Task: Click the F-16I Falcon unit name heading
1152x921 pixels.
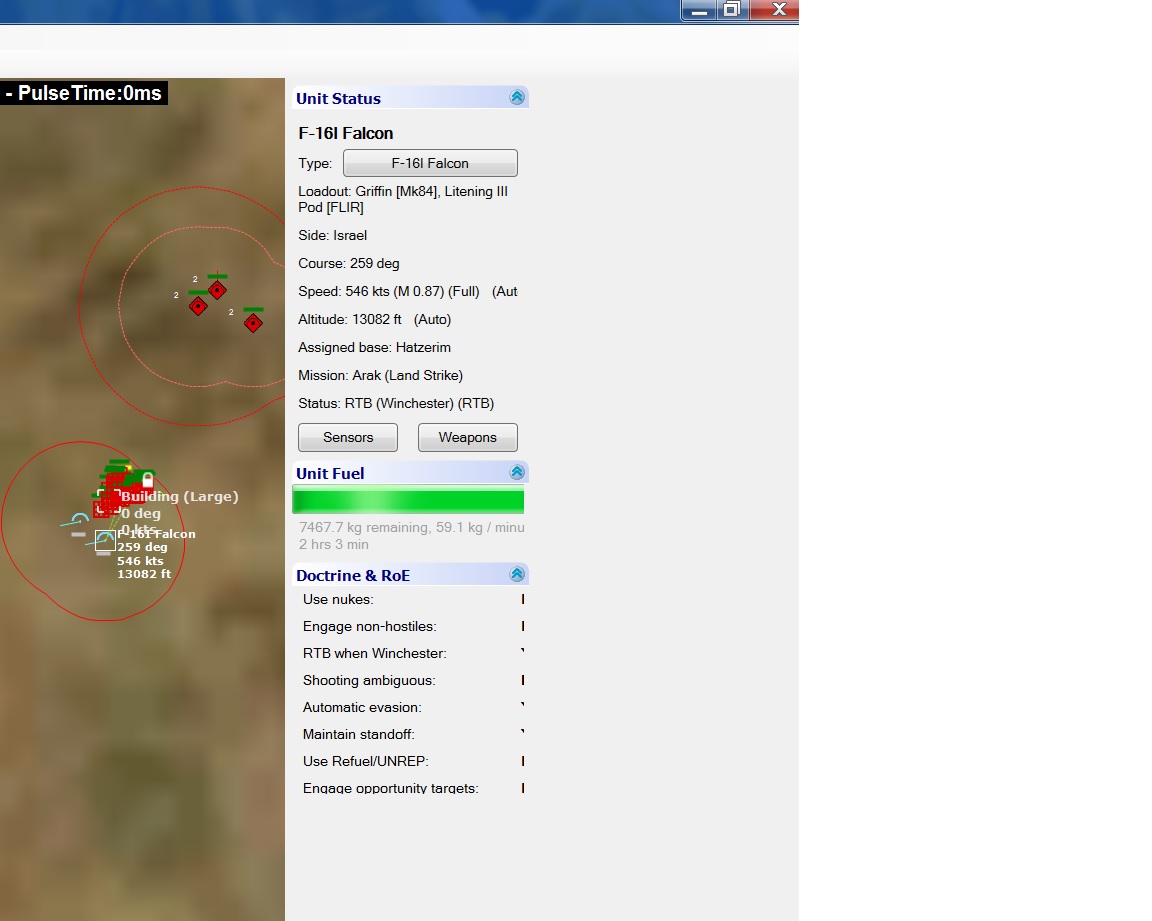Action: [345, 133]
